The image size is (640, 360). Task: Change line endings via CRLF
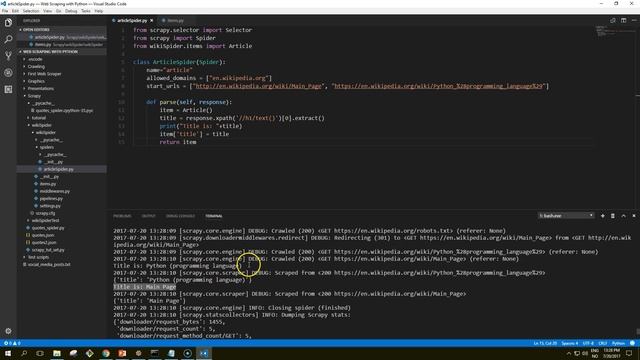click(x=602, y=343)
